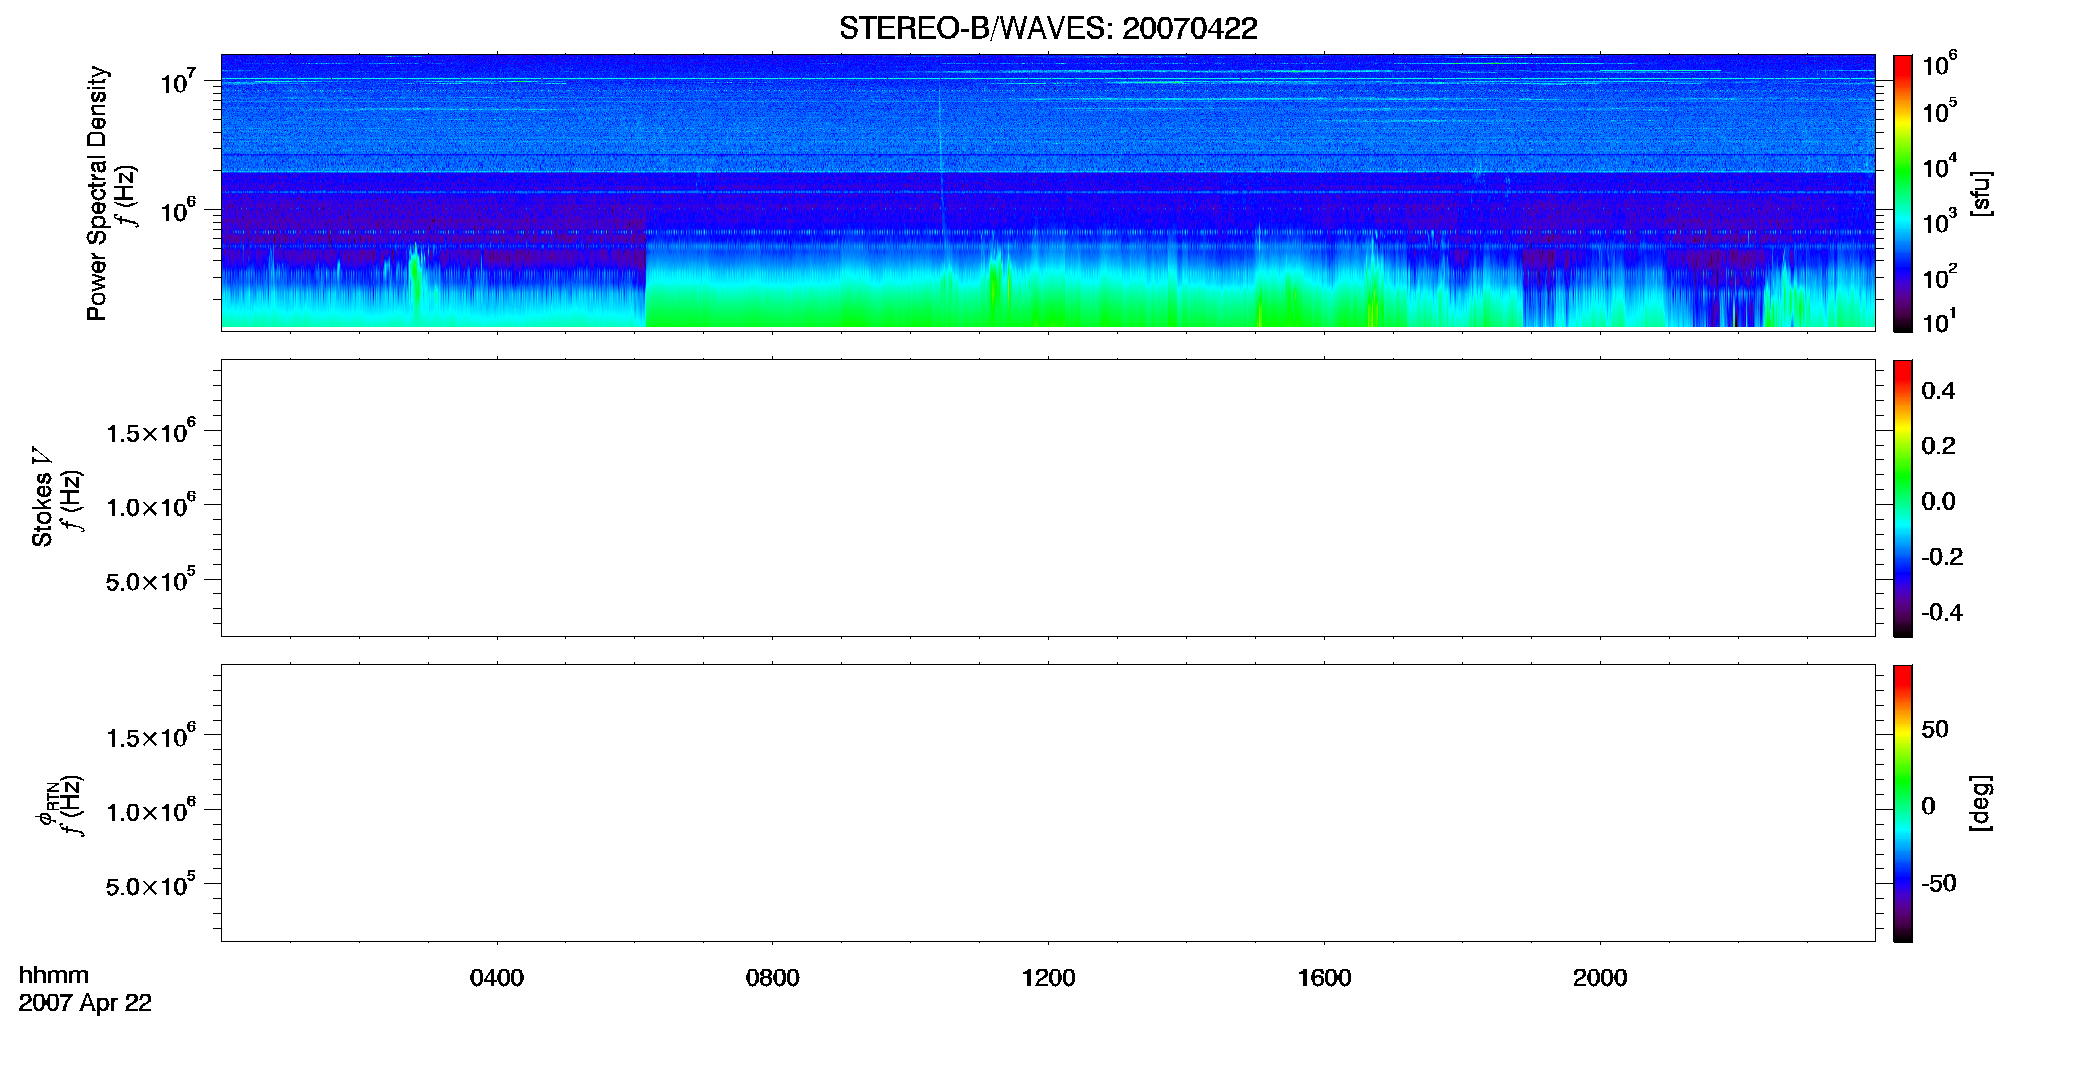
Task: Click the 10^6 frequency tick on the spectrogram axis
Action: (x=177, y=210)
